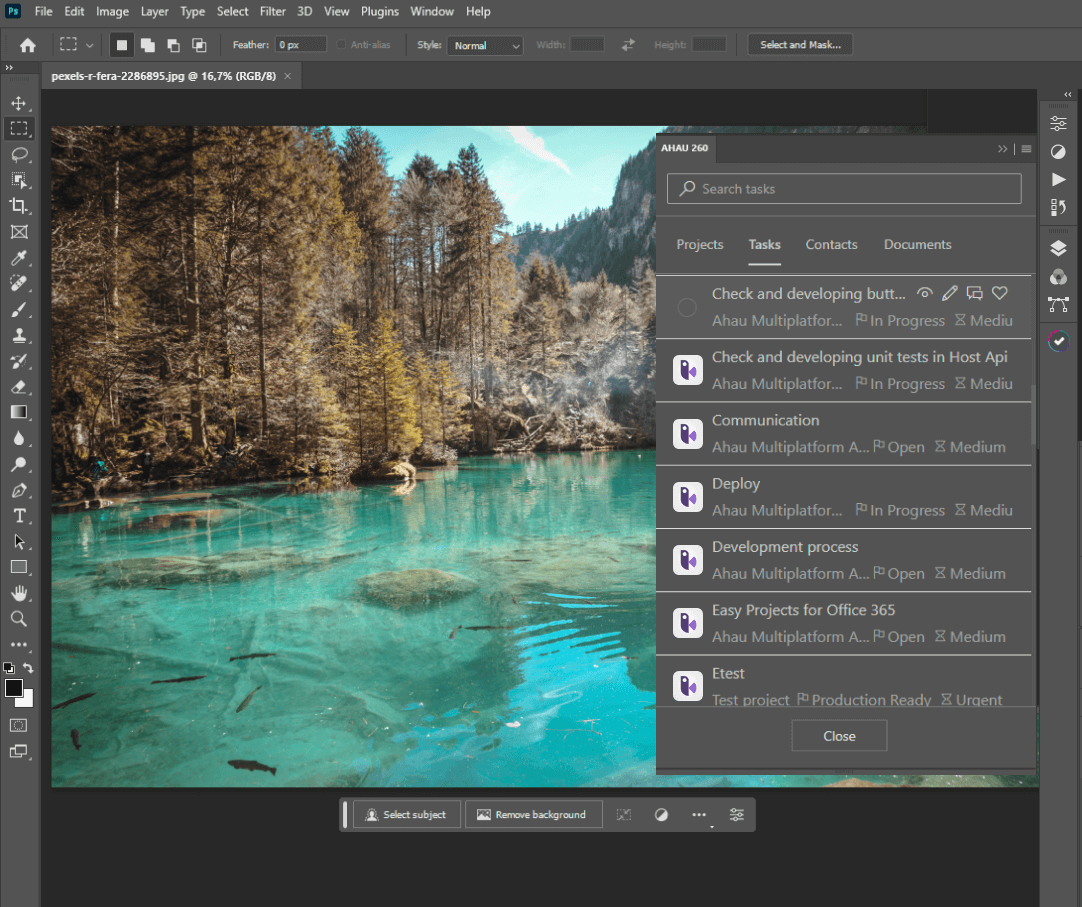Click the Remove background button
1082x907 pixels.
(533, 814)
